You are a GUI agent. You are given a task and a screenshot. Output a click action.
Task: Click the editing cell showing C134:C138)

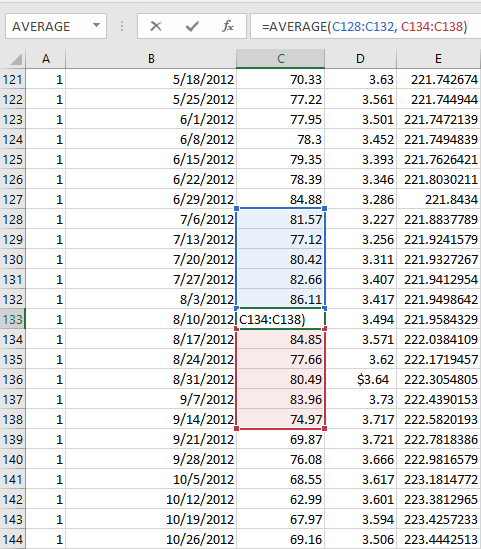click(281, 319)
